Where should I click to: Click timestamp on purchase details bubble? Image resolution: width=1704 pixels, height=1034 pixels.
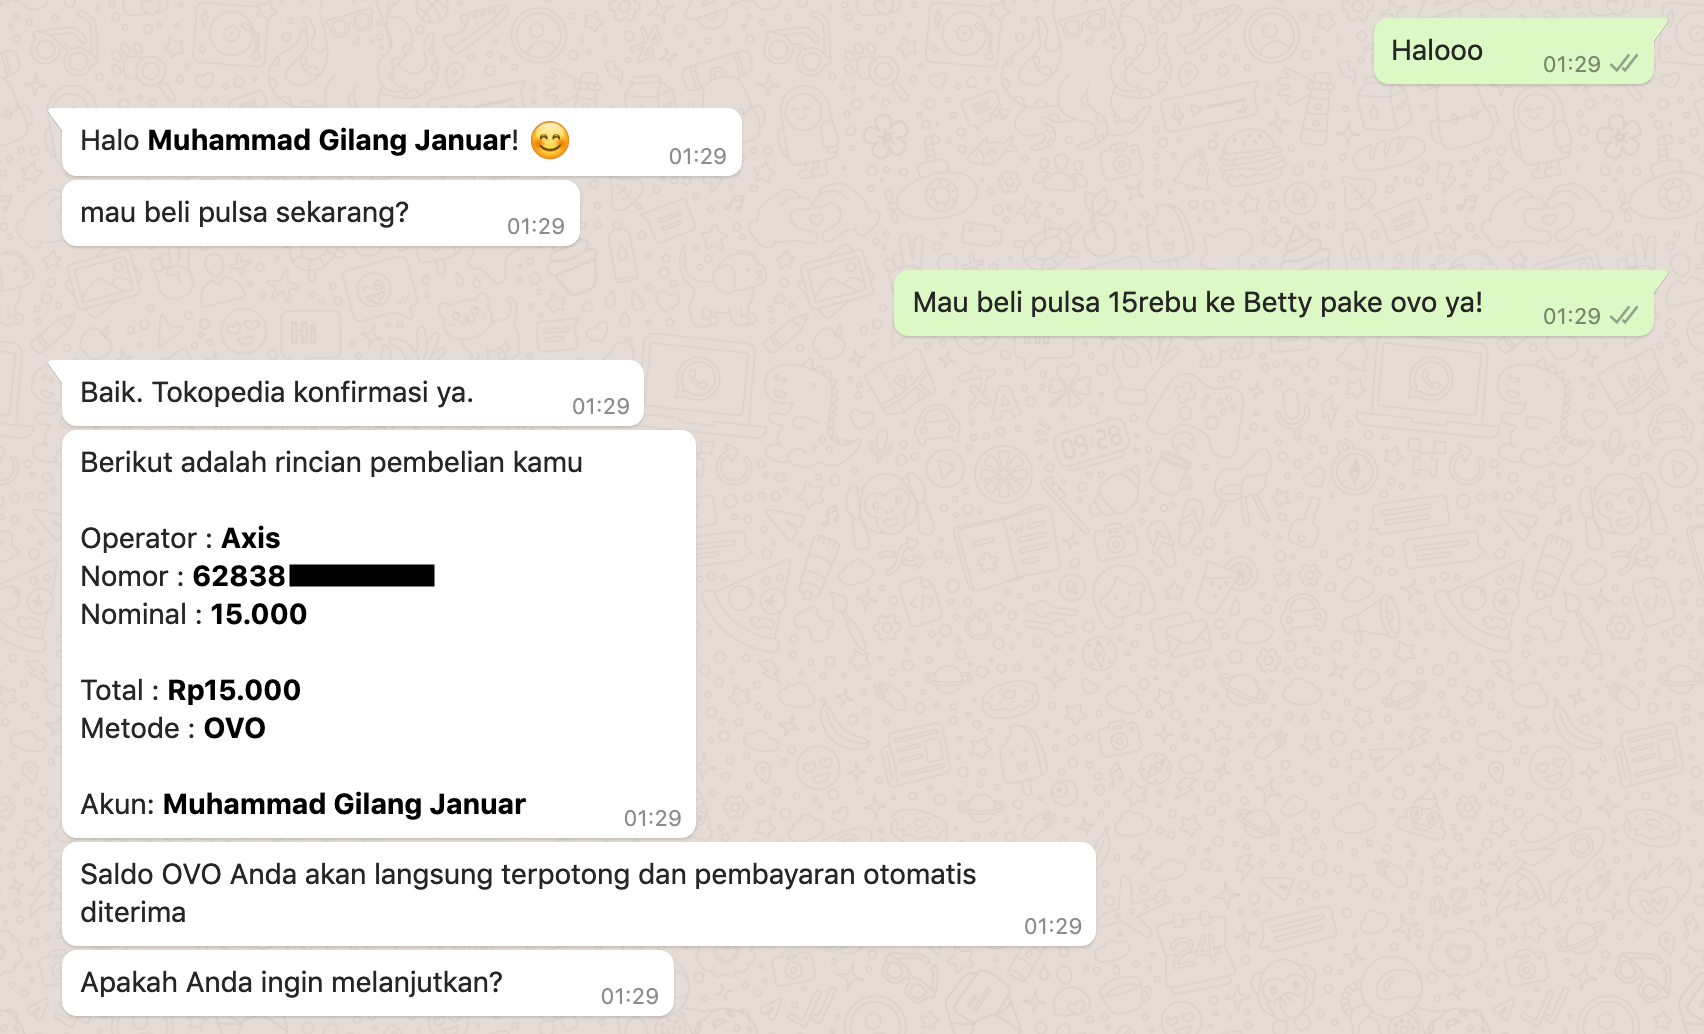click(x=652, y=818)
